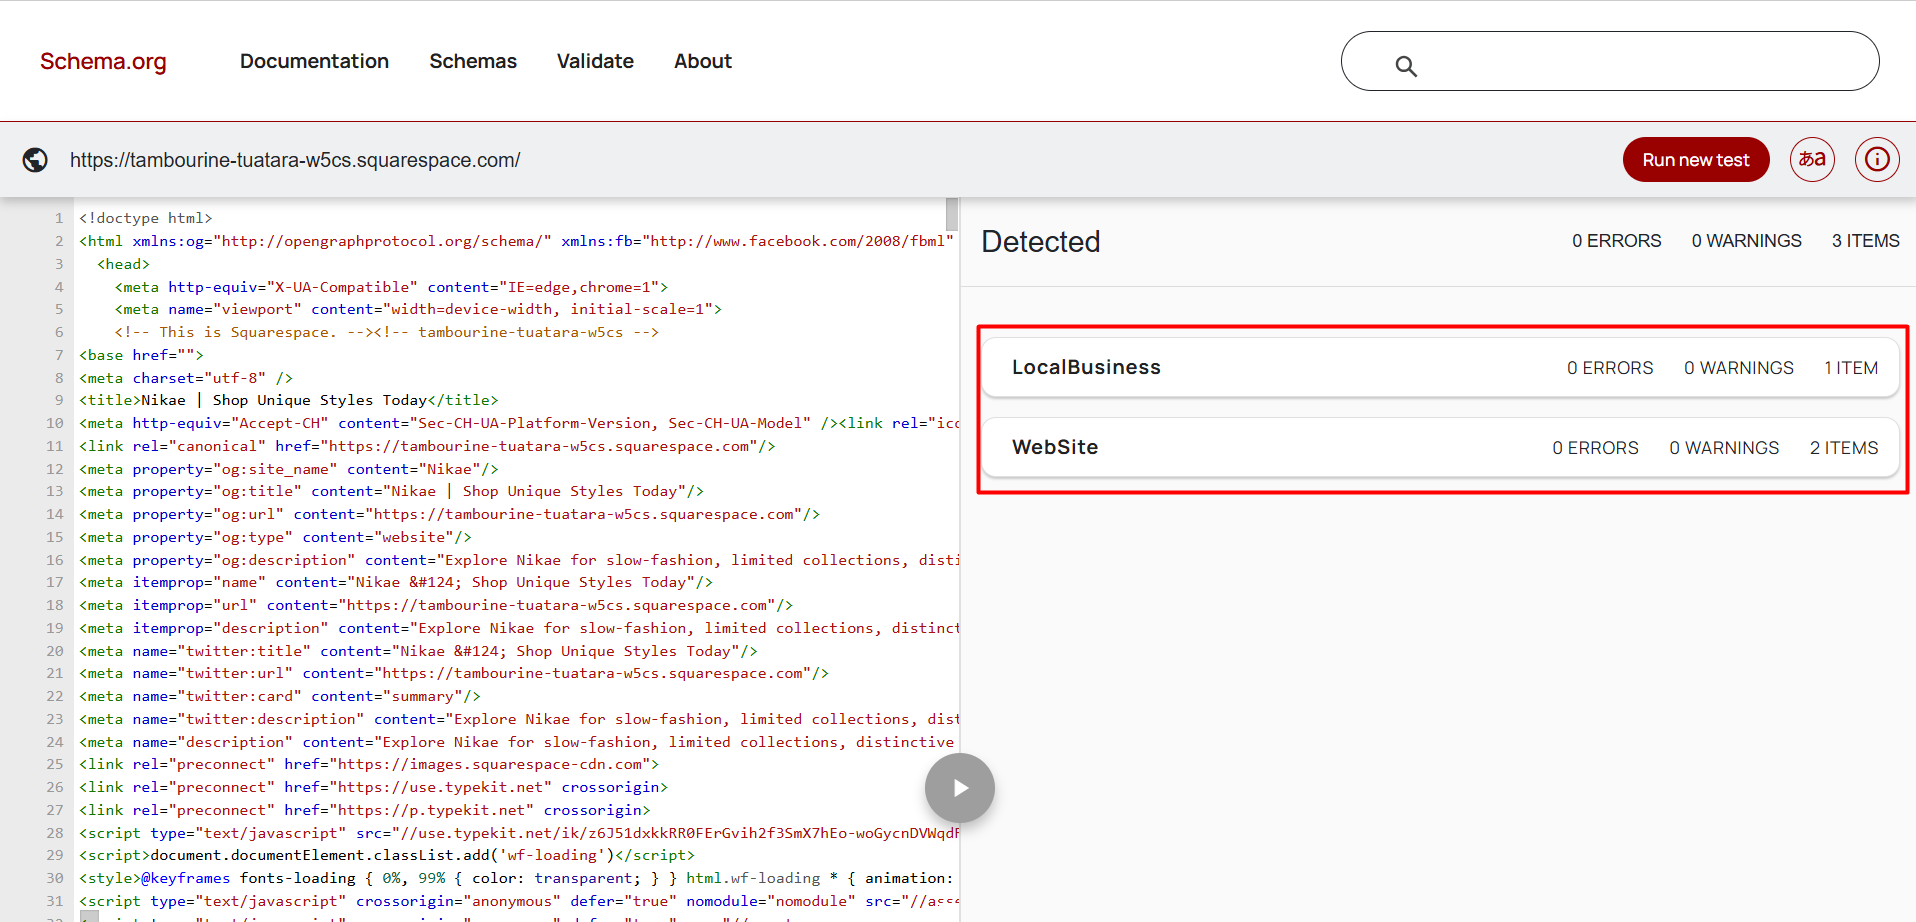Click the 0 WARNINGS summary count
This screenshot has width=1916, height=922.
click(1746, 241)
